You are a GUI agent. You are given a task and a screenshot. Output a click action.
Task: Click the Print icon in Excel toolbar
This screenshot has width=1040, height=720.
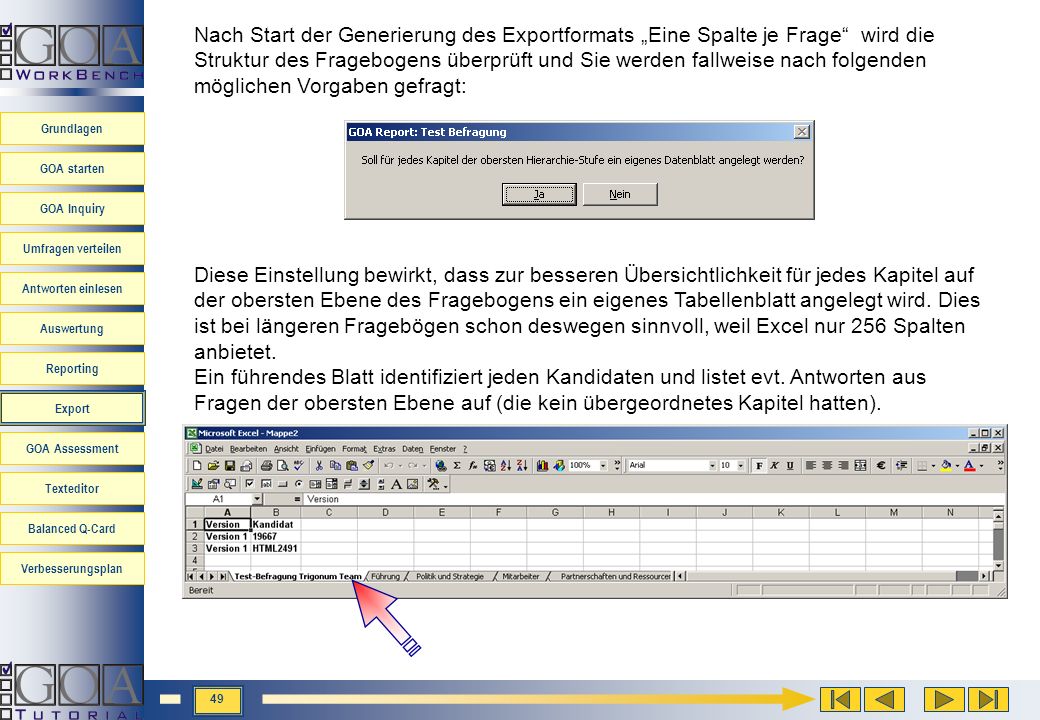click(267, 465)
